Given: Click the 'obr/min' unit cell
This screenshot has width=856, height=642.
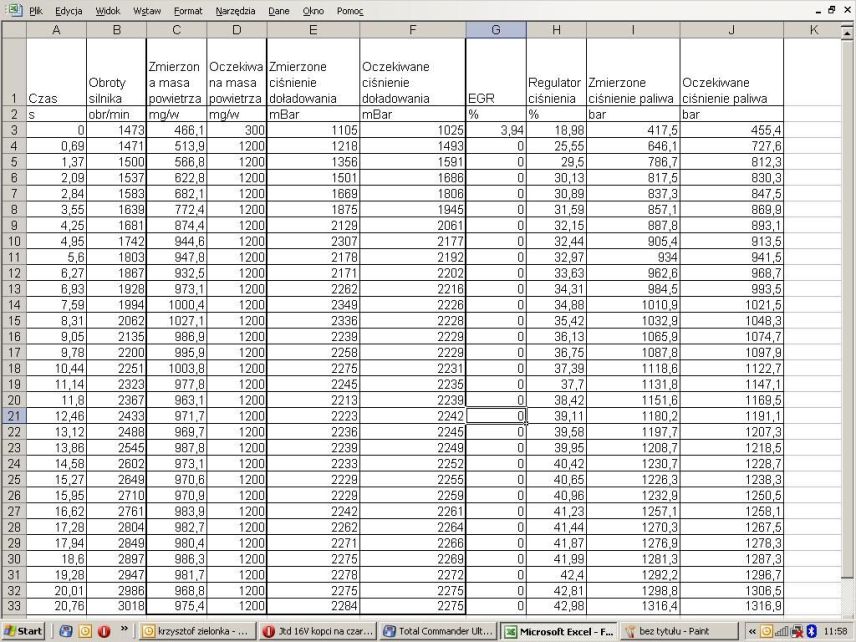Looking at the screenshot, I should point(116,115).
